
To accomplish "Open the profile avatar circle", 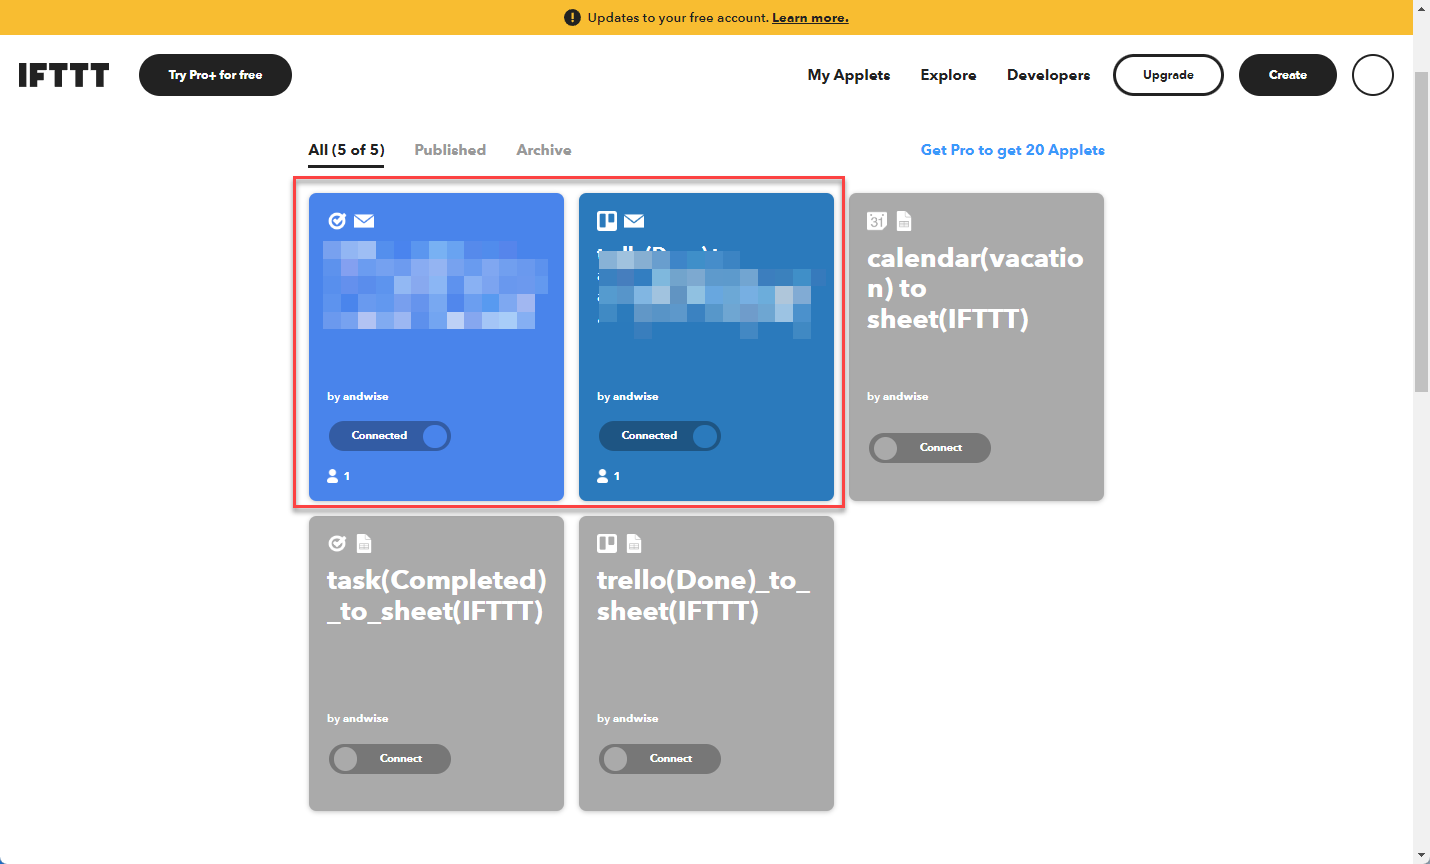I will pyautogui.click(x=1373, y=75).
